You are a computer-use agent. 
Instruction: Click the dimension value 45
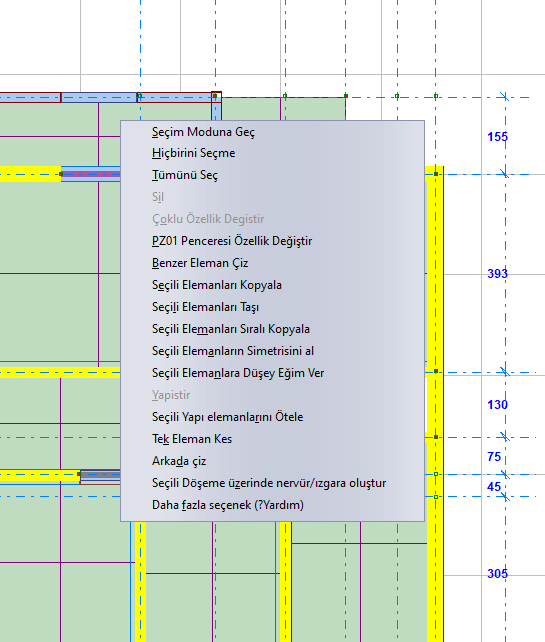[494, 487]
